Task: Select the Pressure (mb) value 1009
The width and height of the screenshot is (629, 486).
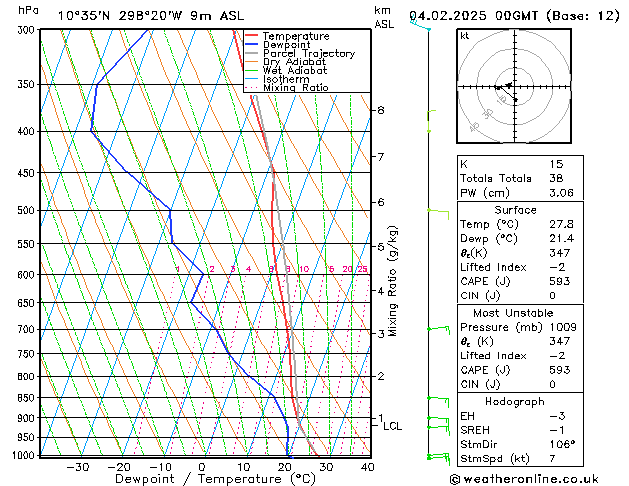Action: click(563, 327)
